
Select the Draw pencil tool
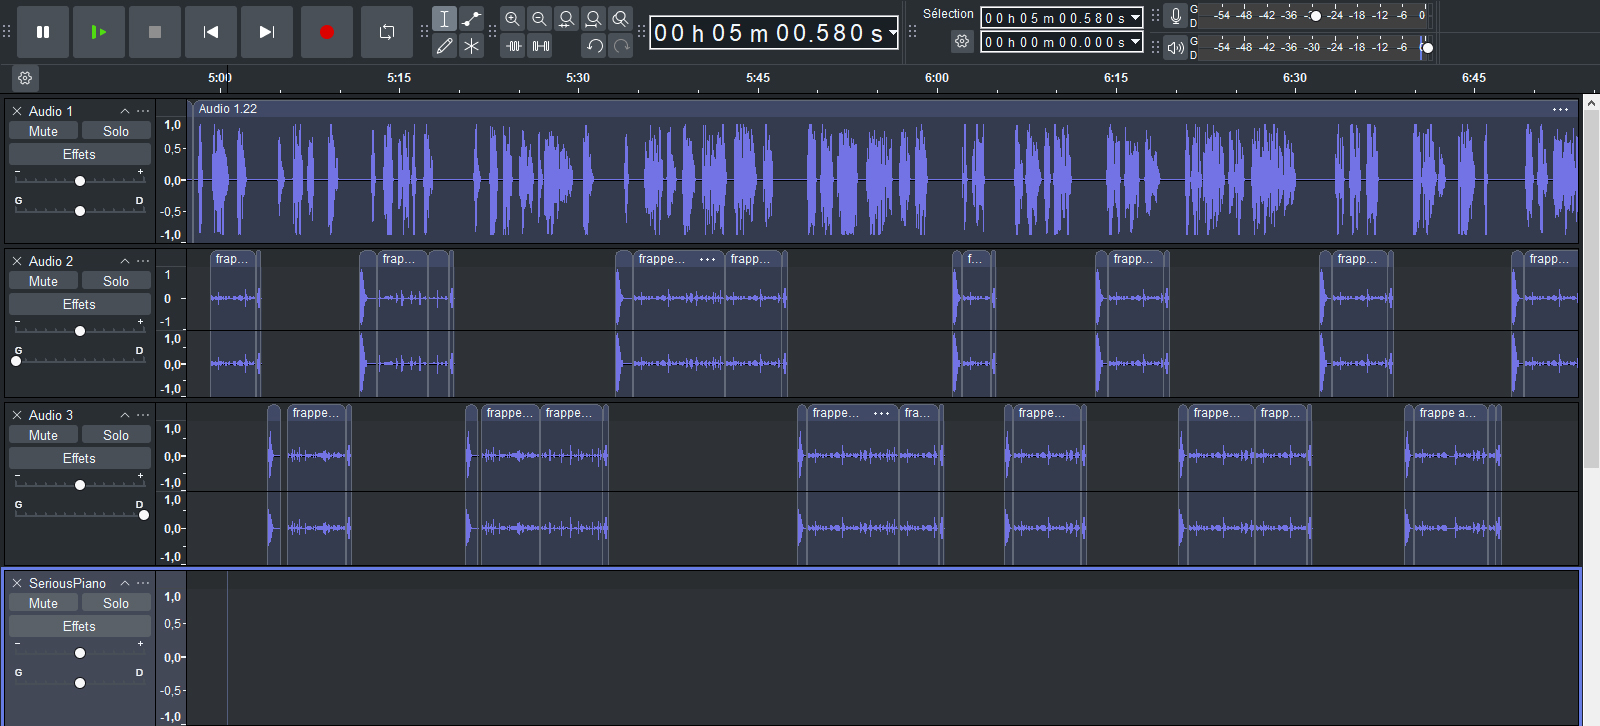445,46
